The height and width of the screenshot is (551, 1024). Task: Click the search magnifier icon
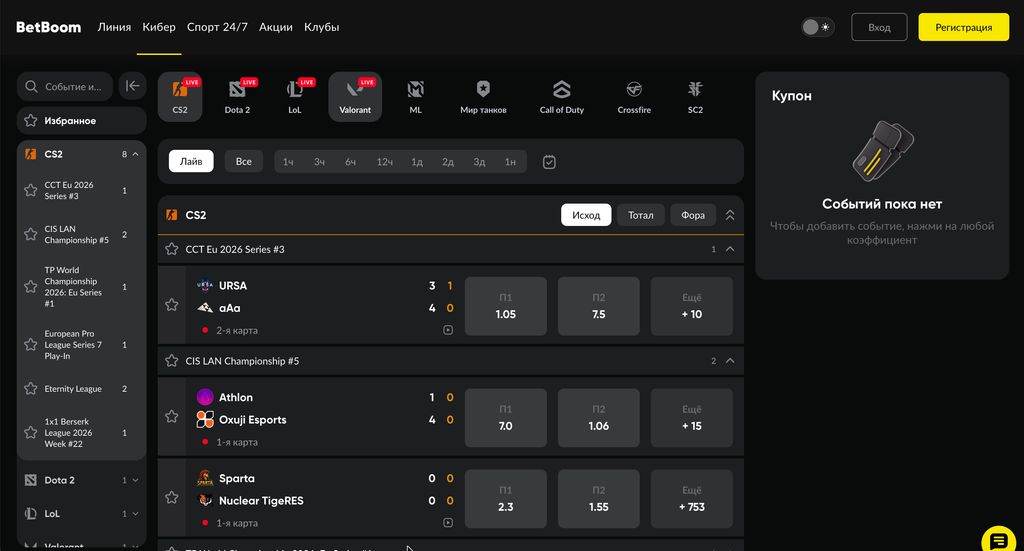click(x=31, y=86)
